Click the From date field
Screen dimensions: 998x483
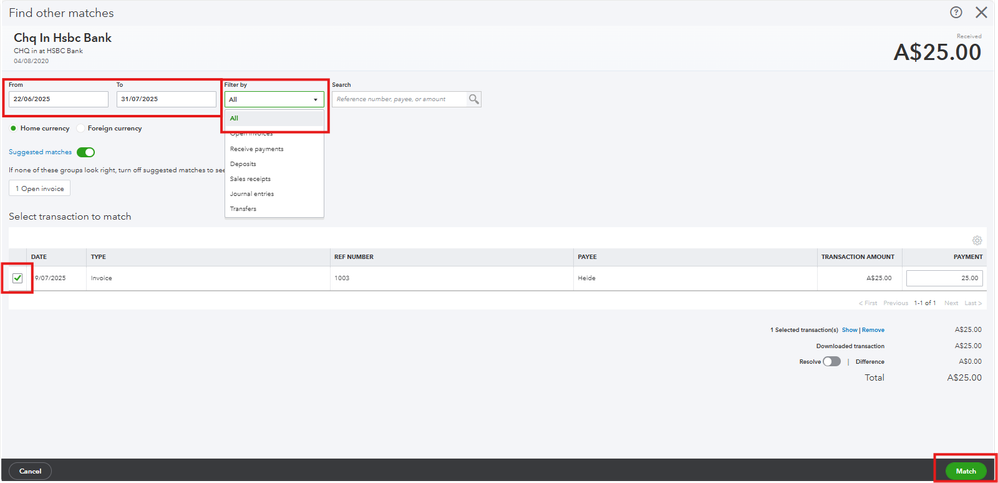point(59,99)
